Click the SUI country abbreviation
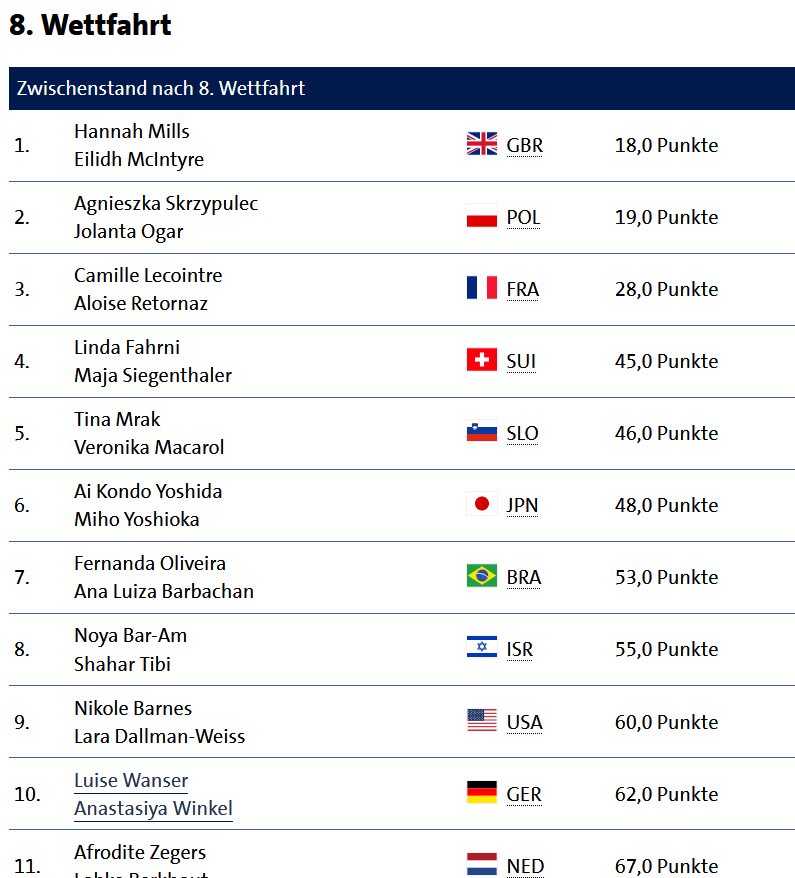 click(521, 362)
